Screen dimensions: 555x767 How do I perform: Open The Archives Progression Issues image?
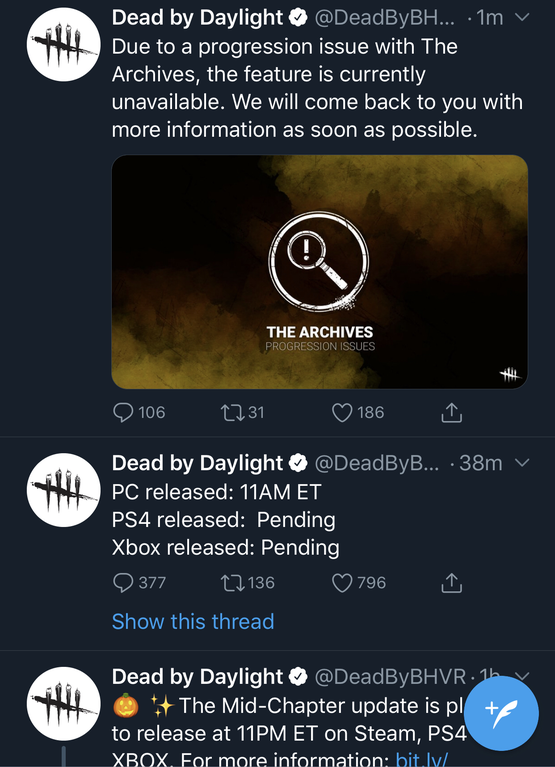coord(320,272)
